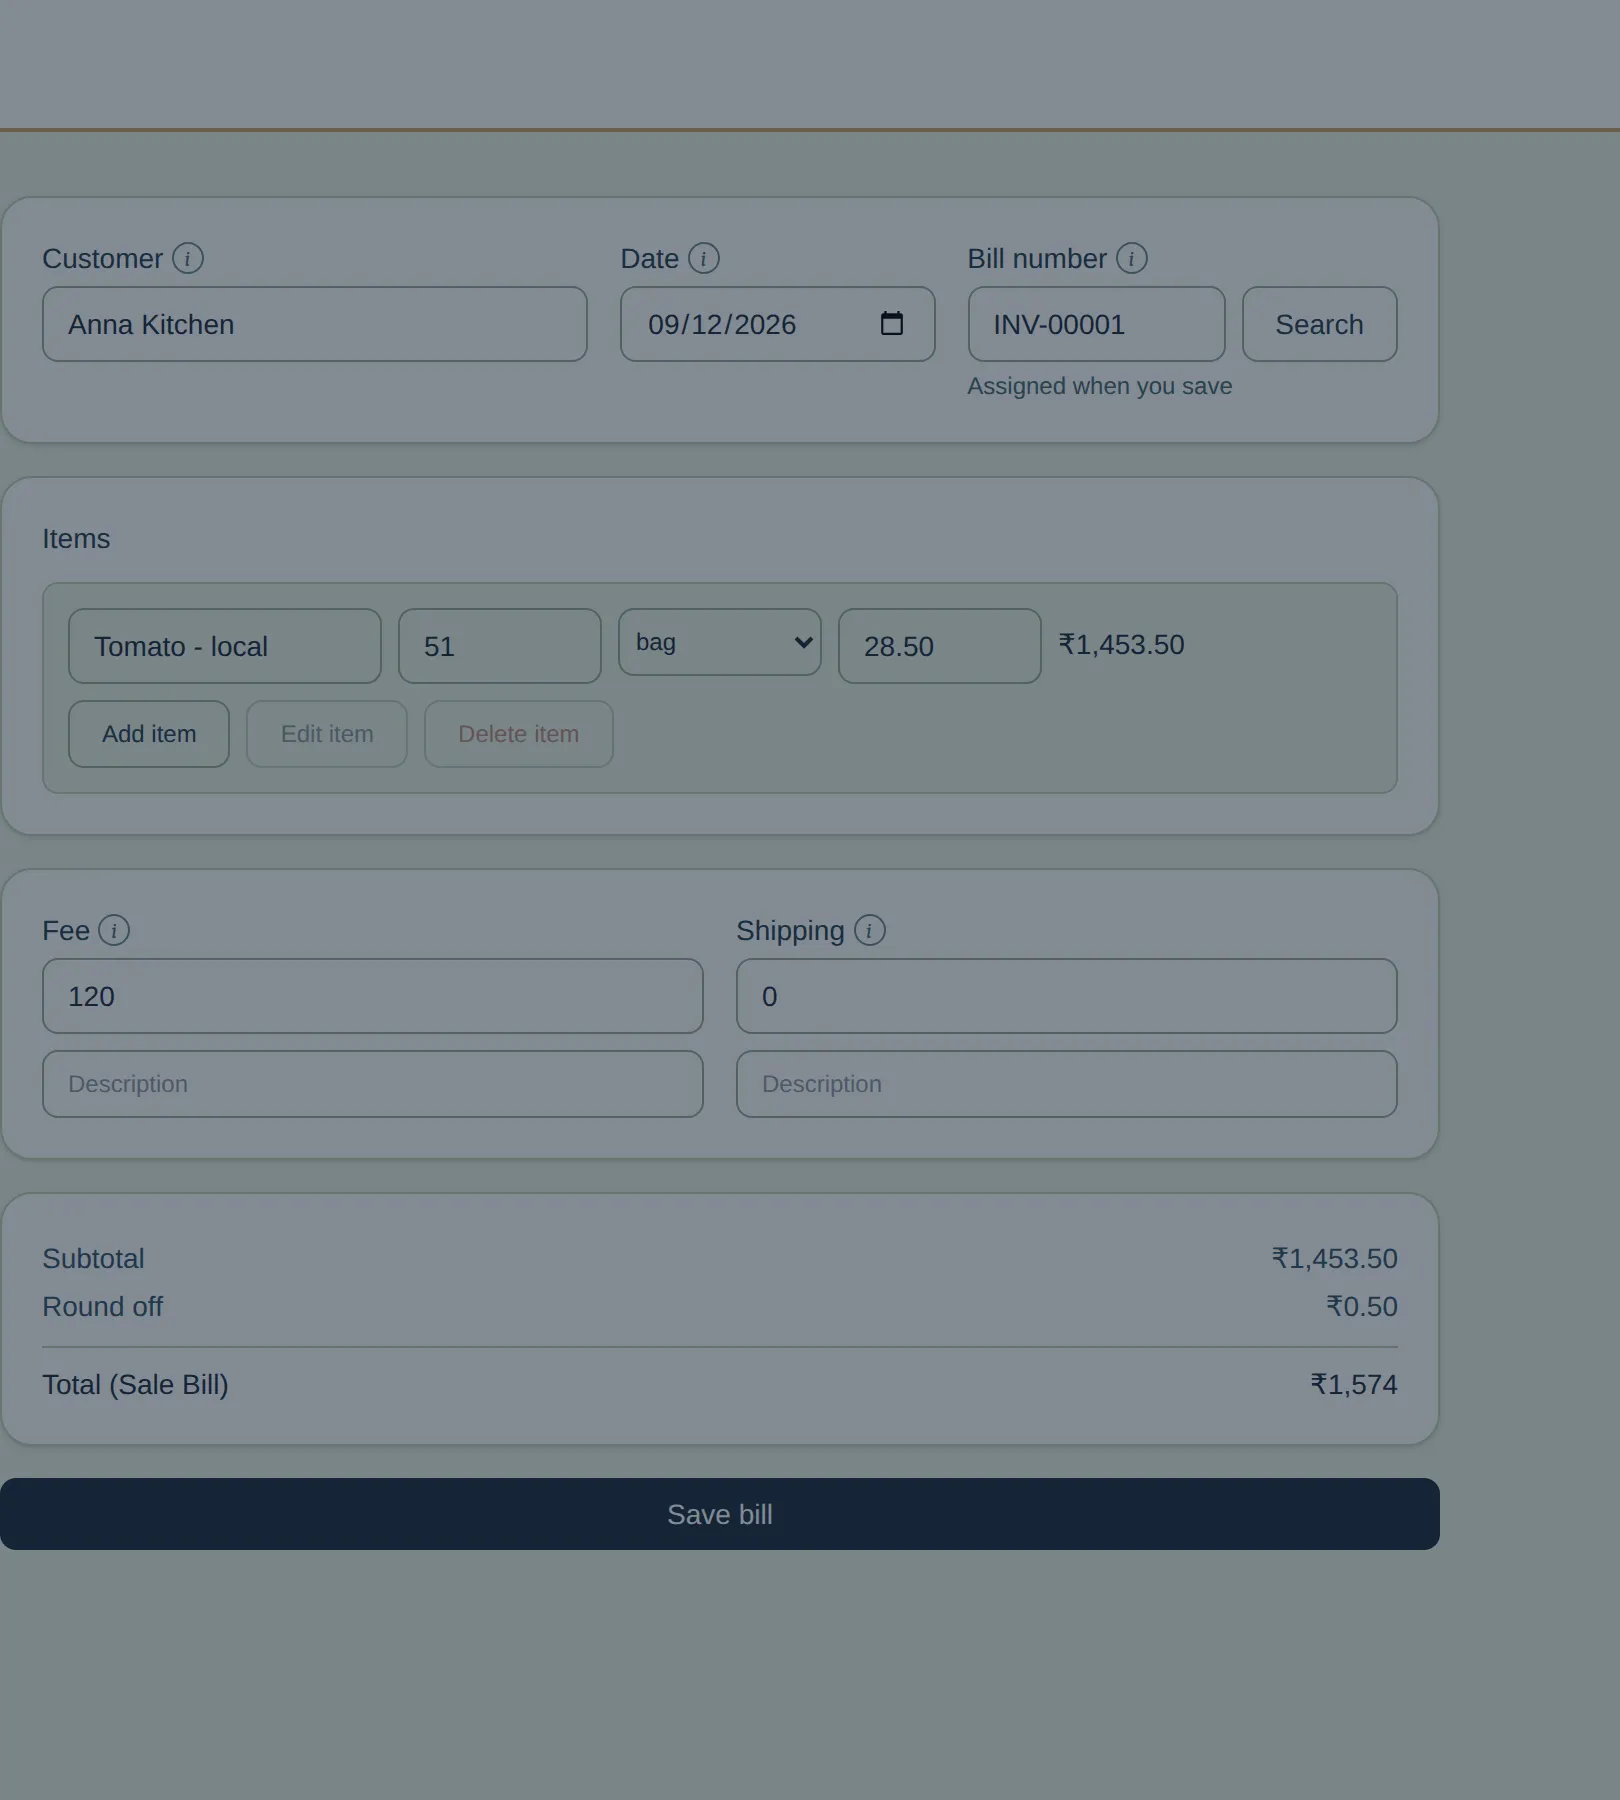This screenshot has height=1800, width=1620.
Task: Click the Date field showing 09/12/2026
Action: 778,324
